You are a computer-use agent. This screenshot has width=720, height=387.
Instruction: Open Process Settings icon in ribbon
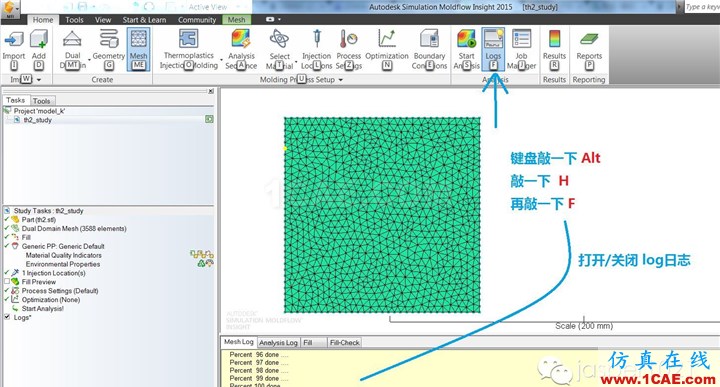coord(349,49)
